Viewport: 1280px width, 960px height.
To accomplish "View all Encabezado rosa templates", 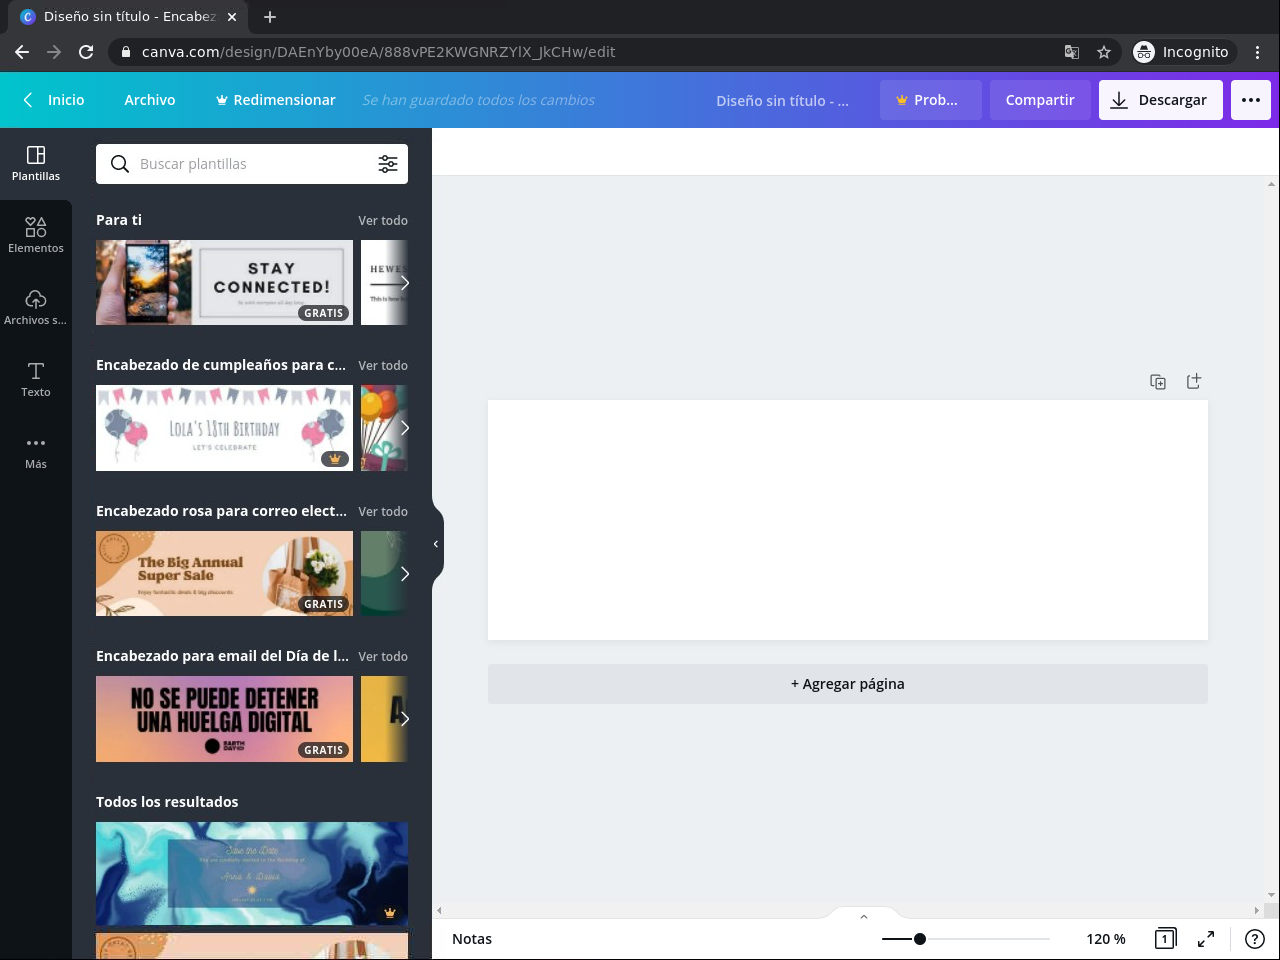I will point(383,511).
